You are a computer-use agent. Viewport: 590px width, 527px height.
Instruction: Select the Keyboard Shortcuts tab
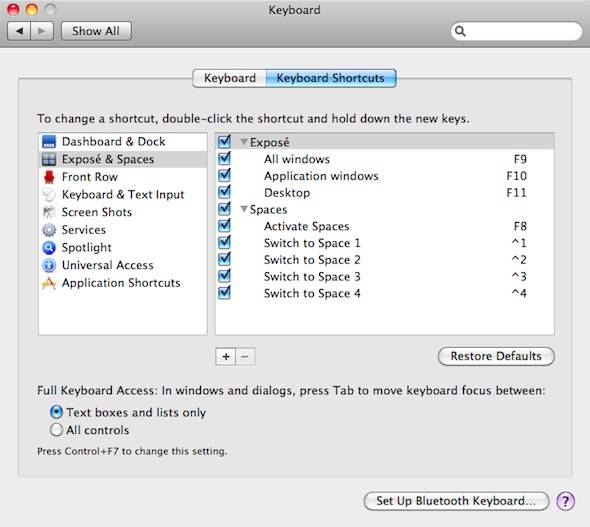tap(331, 78)
